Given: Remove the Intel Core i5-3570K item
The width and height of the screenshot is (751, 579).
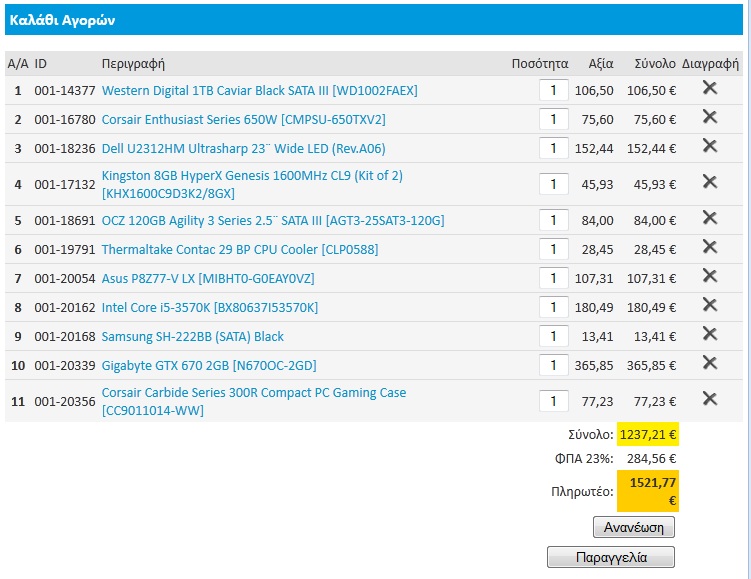Looking at the screenshot, I should click(x=709, y=305).
